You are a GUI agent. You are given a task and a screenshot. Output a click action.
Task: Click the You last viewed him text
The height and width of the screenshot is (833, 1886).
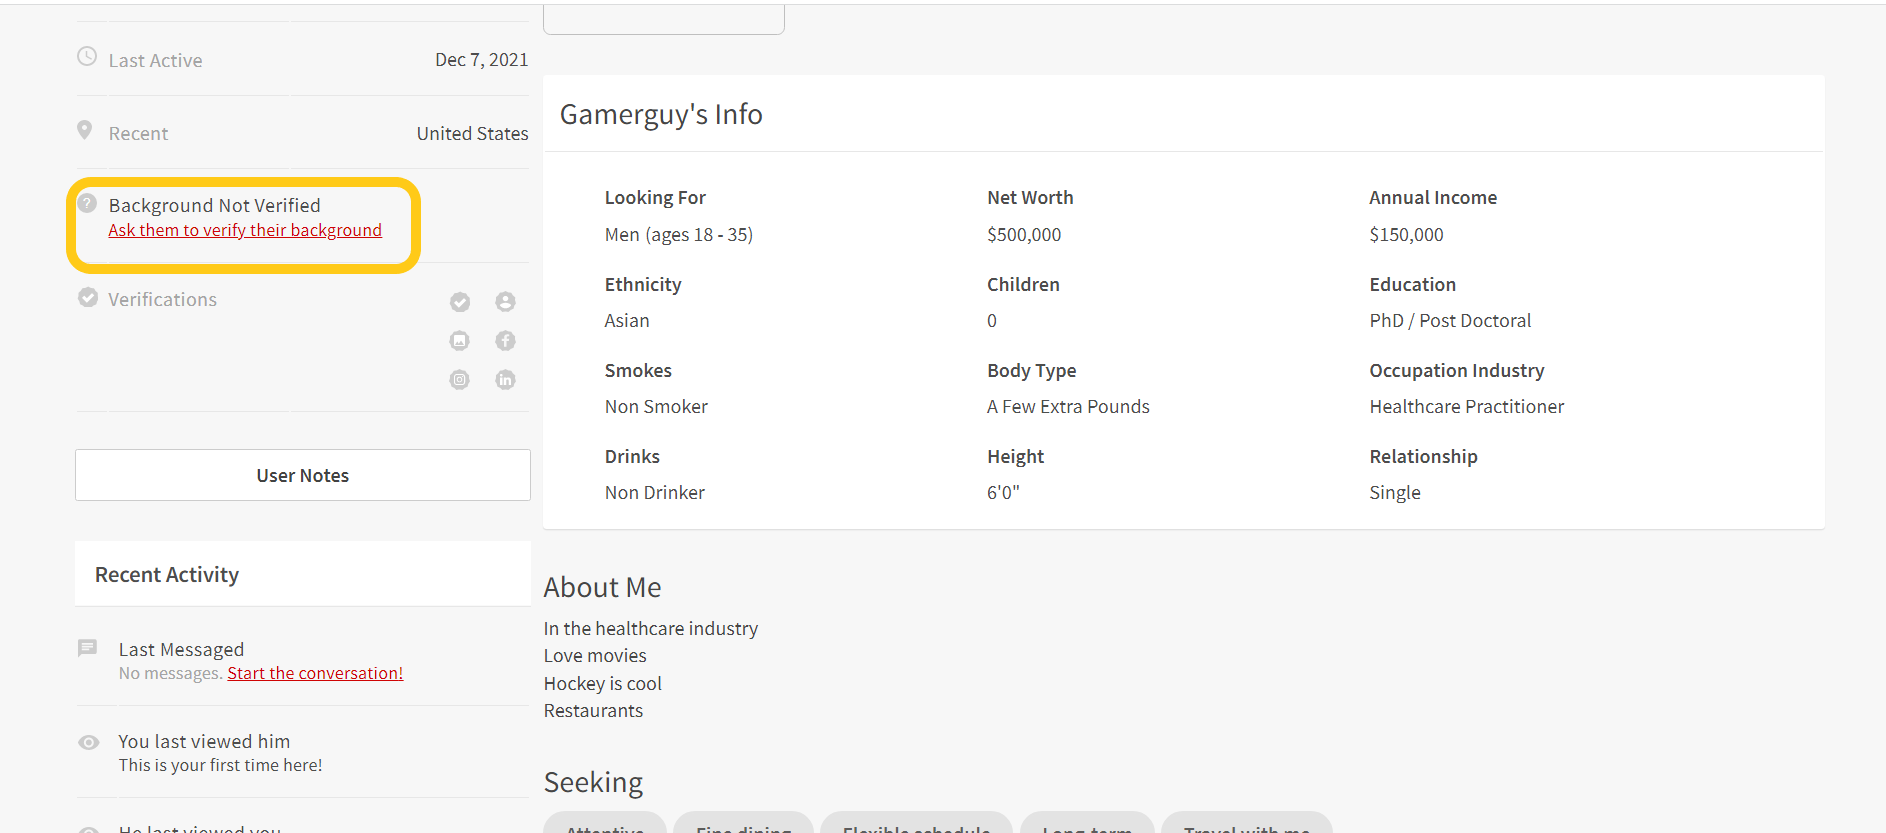[x=204, y=741]
